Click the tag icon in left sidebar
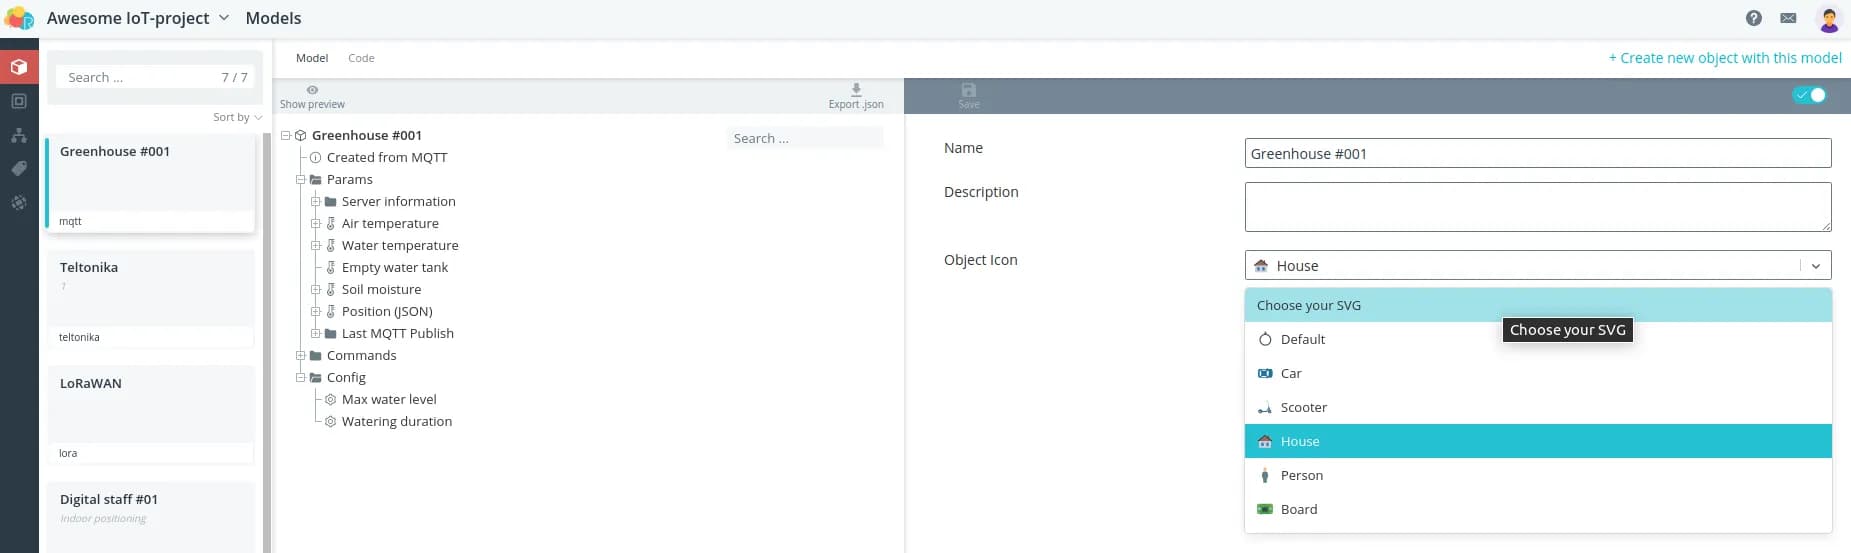This screenshot has height=553, width=1851. point(19,169)
